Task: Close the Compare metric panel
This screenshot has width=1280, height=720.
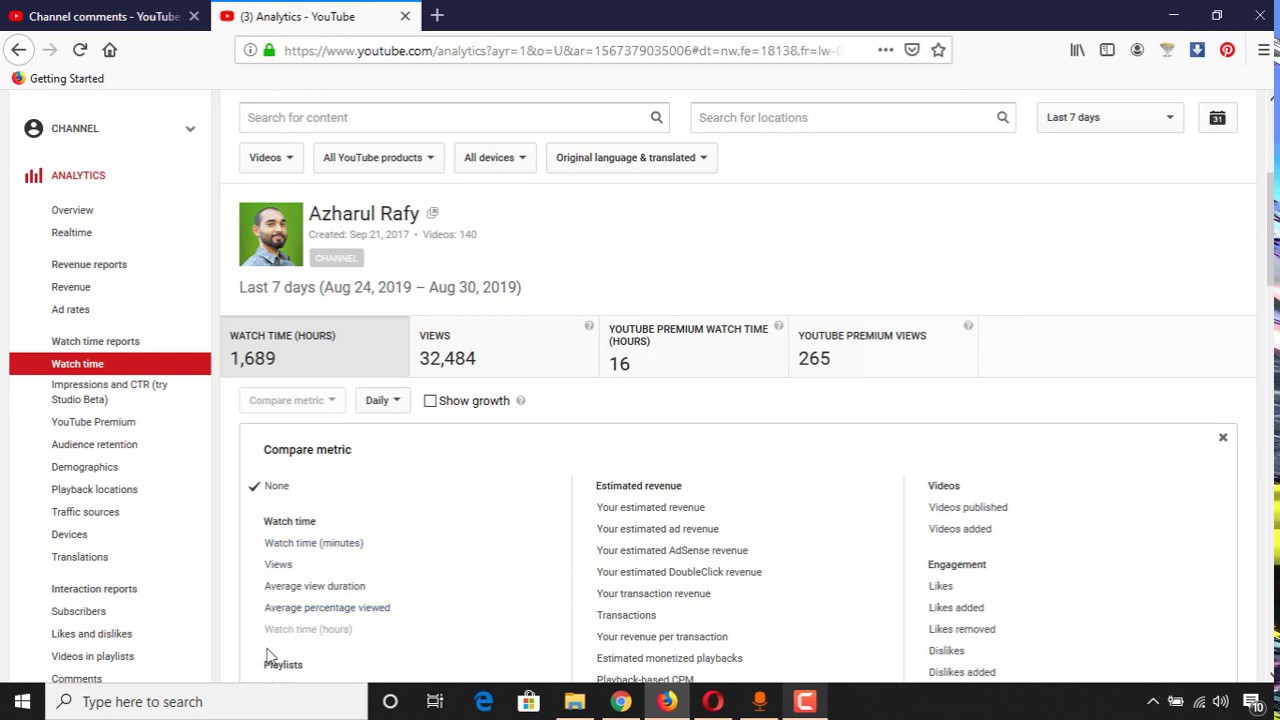Action: click(x=1222, y=437)
